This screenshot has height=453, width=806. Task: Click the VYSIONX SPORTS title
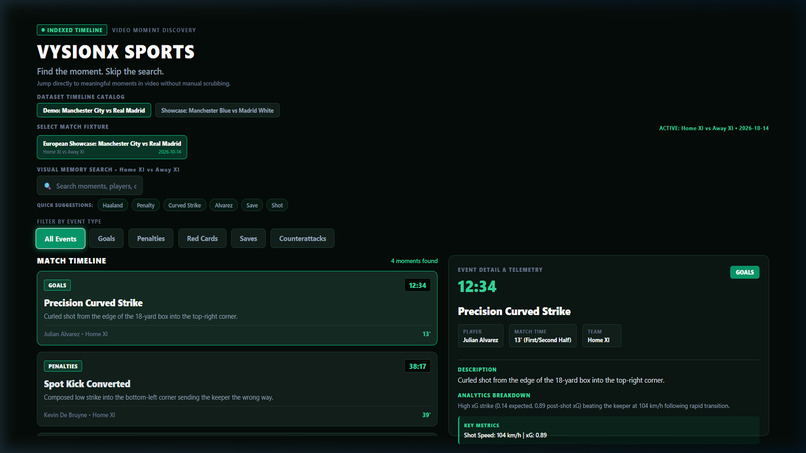[116, 52]
